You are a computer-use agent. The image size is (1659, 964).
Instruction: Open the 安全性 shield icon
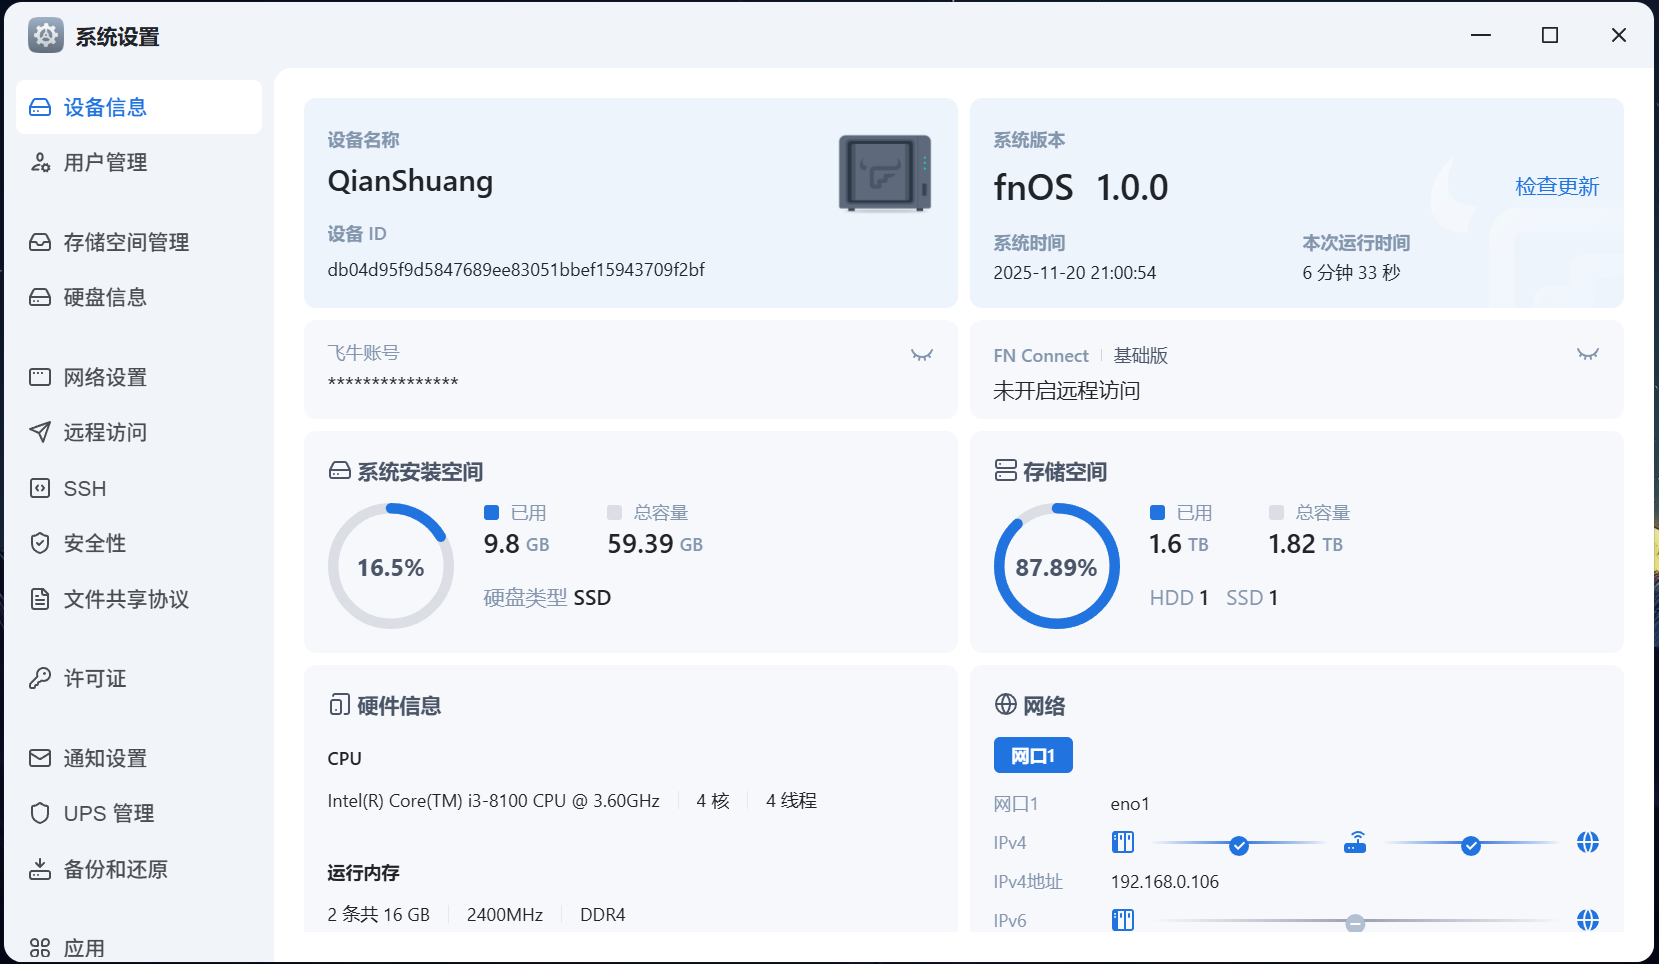click(x=39, y=543)
